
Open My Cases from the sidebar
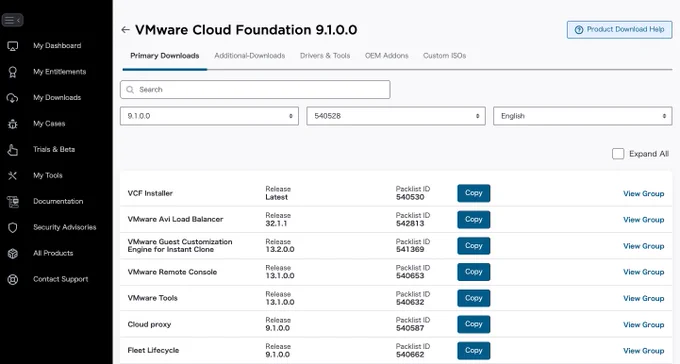click(x=49, y=124)
